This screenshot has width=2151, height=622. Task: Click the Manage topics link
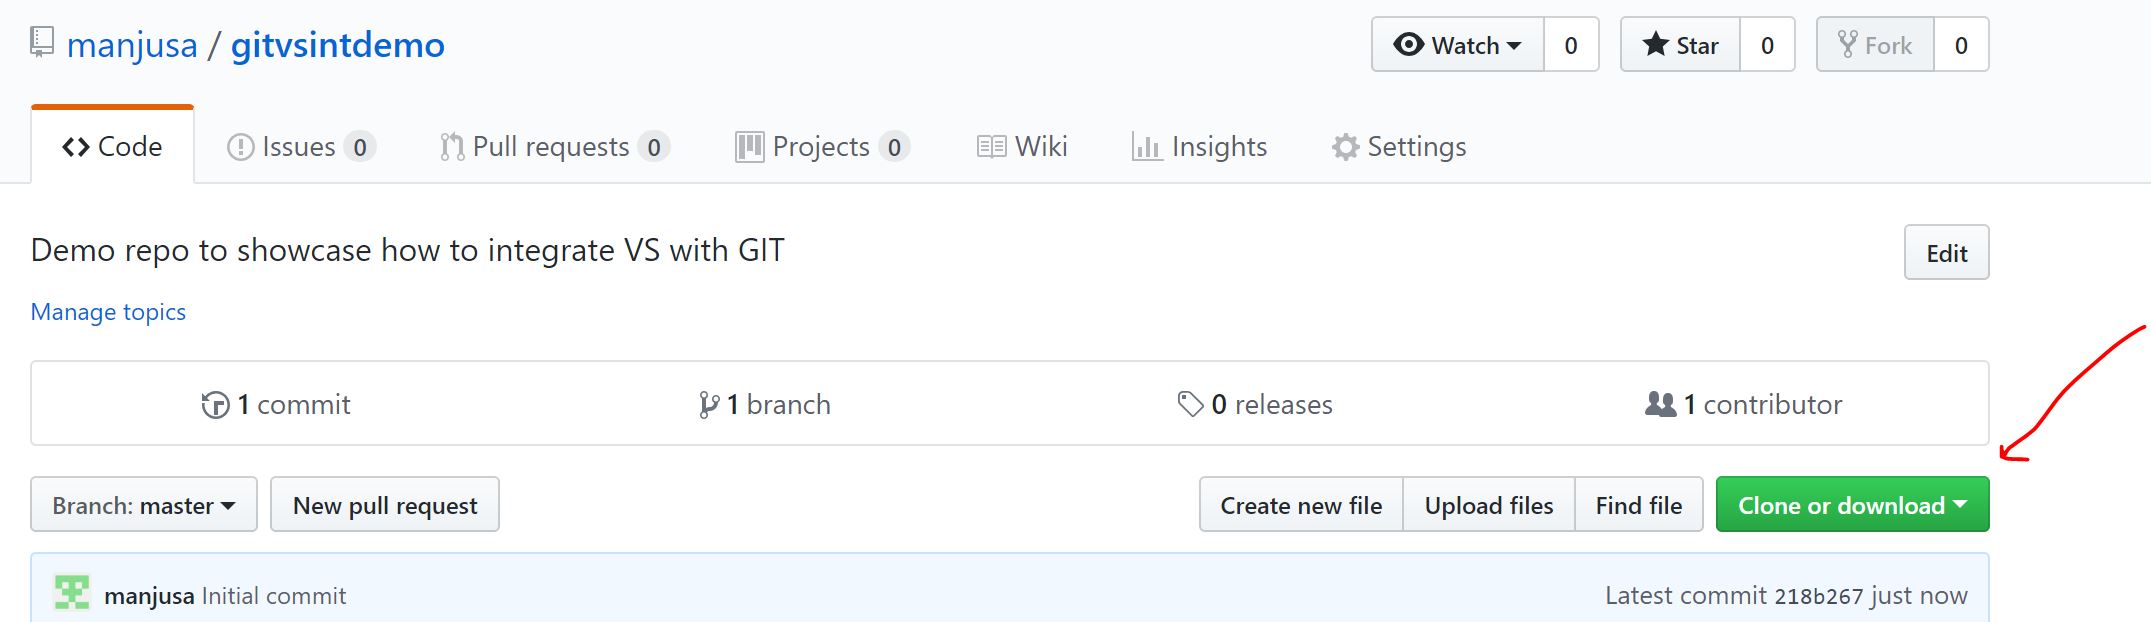point(108,312)
